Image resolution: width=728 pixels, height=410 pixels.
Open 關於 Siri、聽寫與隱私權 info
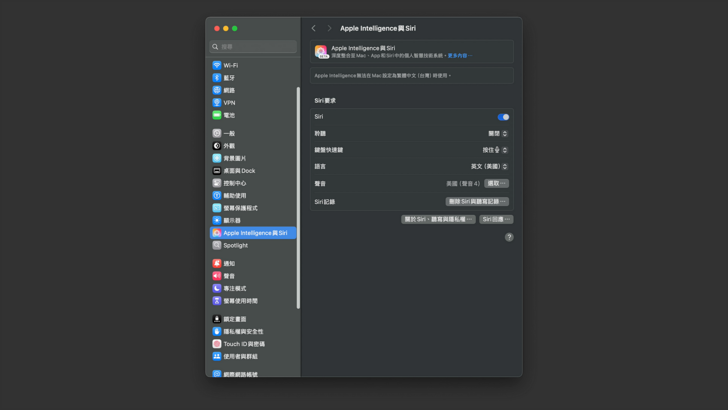[x=438, y=219]
